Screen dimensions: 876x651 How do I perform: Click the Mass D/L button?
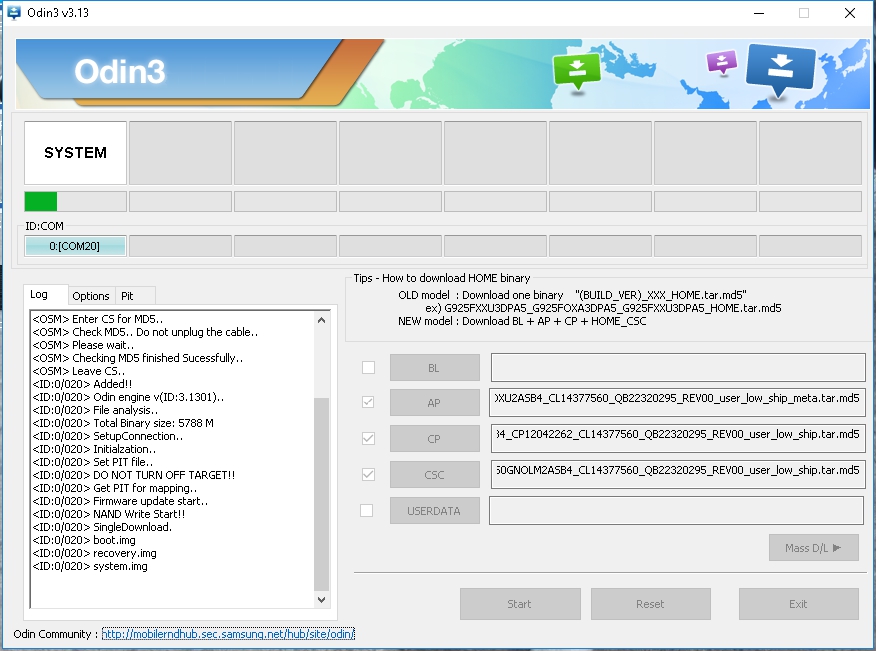(x=813, y=548)
